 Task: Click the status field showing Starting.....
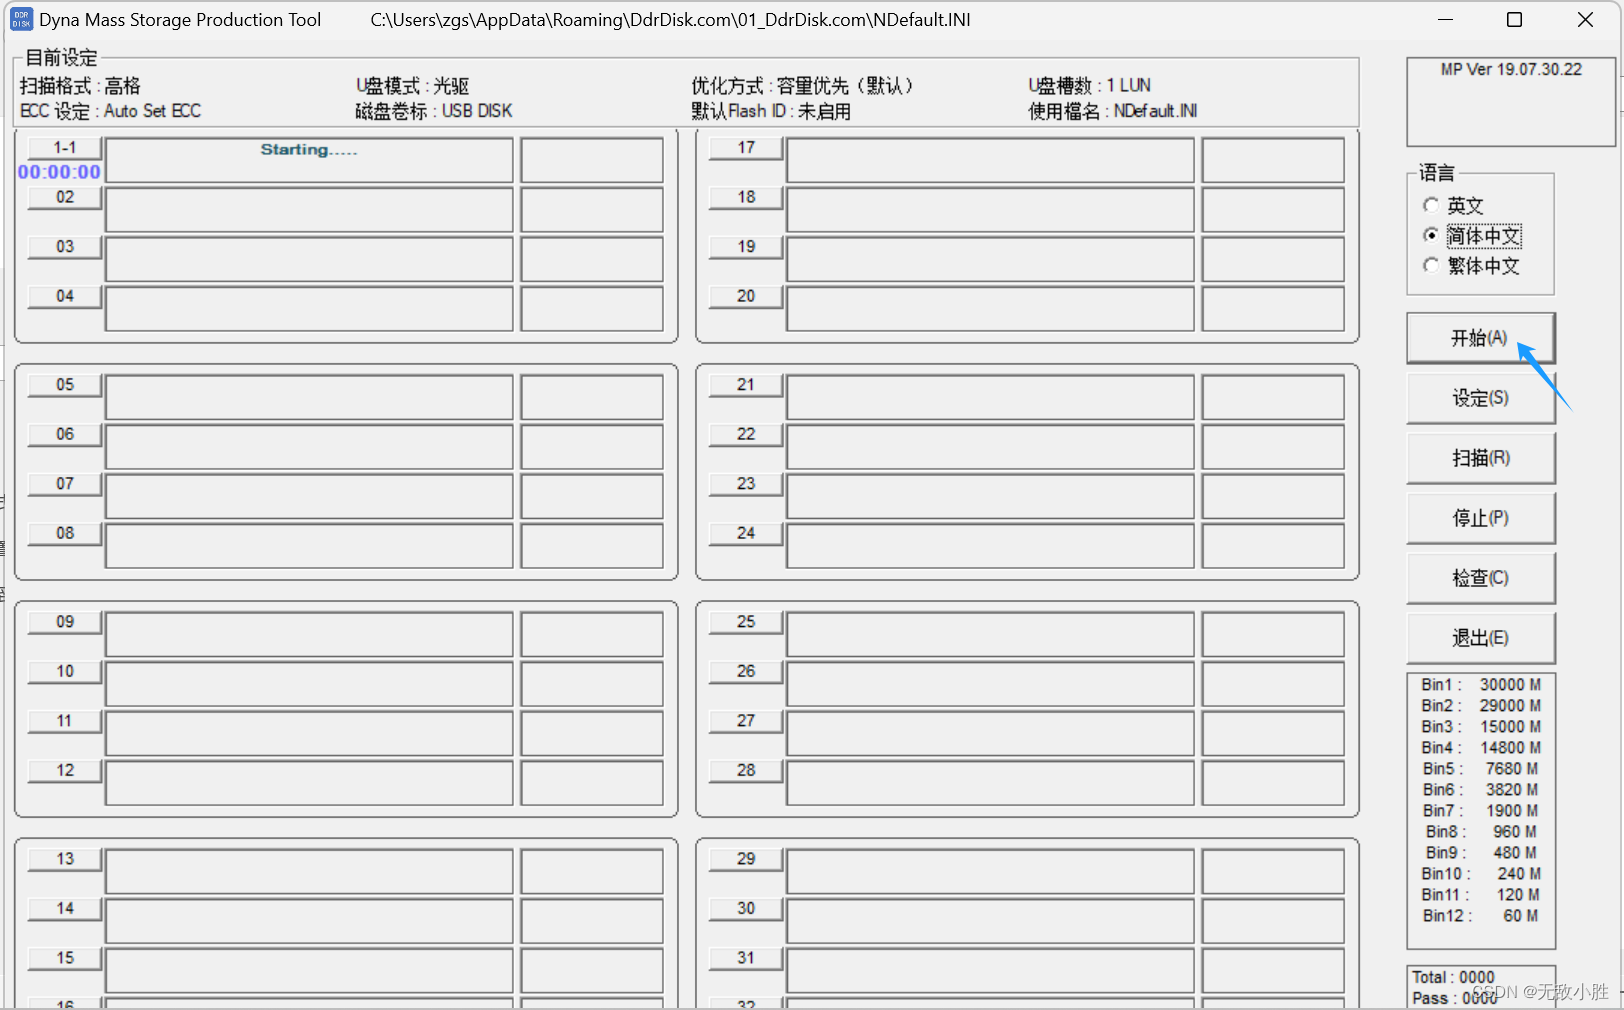(307, 159)
